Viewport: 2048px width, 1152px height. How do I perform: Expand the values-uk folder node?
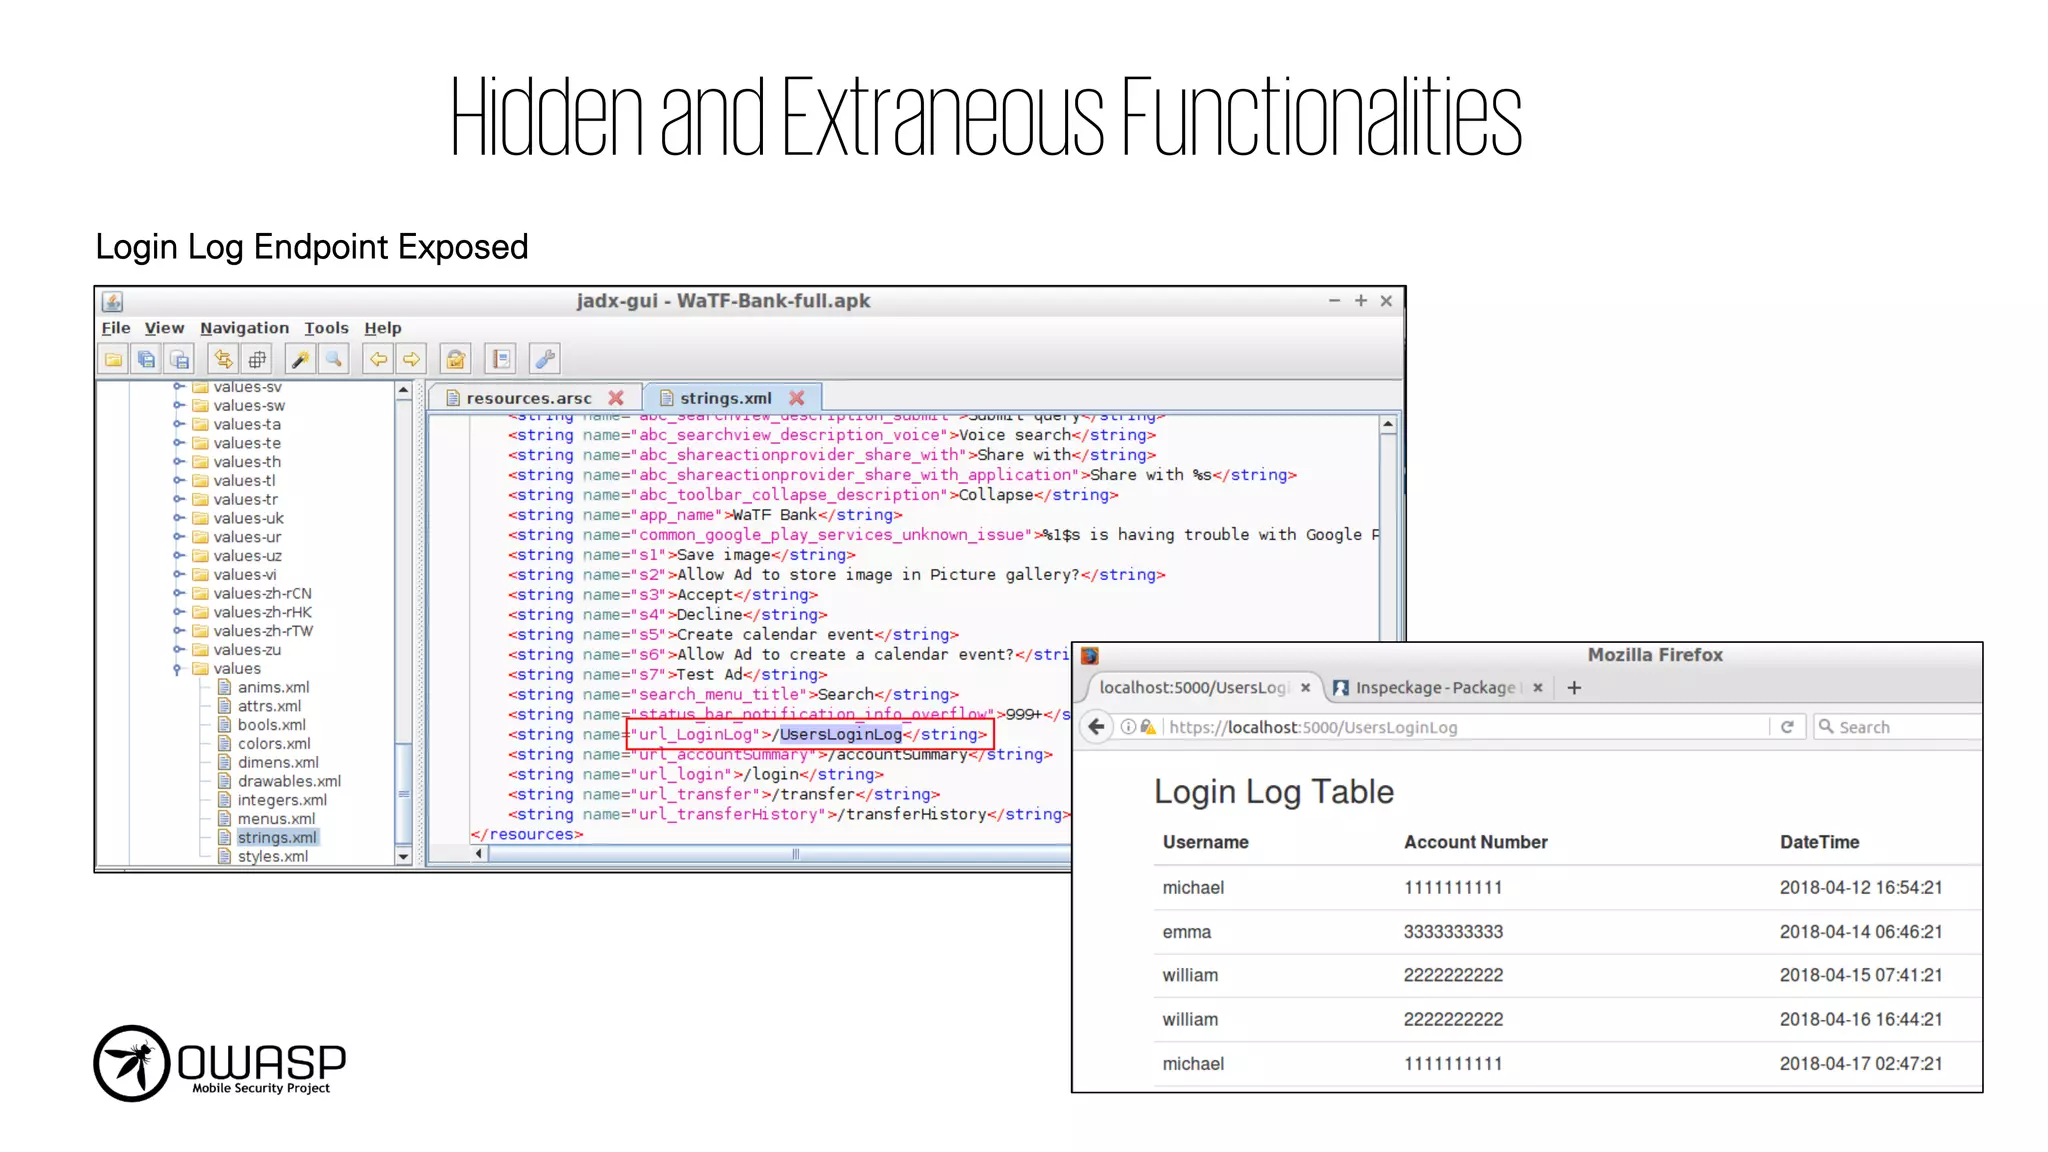click(178, 518)
